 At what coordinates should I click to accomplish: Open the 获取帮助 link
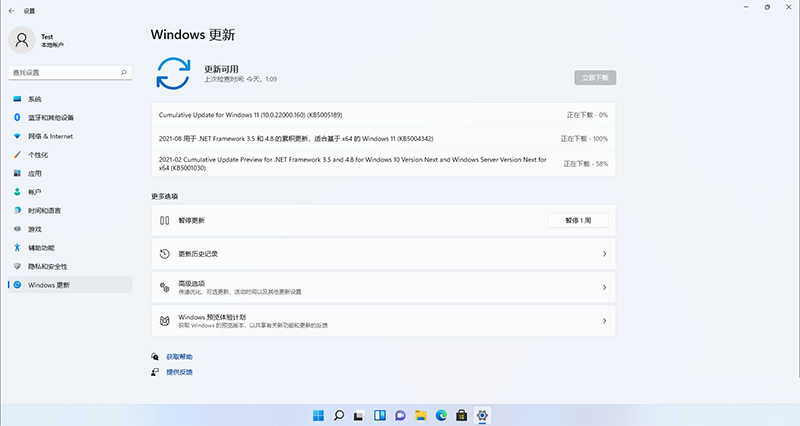tap(180, 357)
